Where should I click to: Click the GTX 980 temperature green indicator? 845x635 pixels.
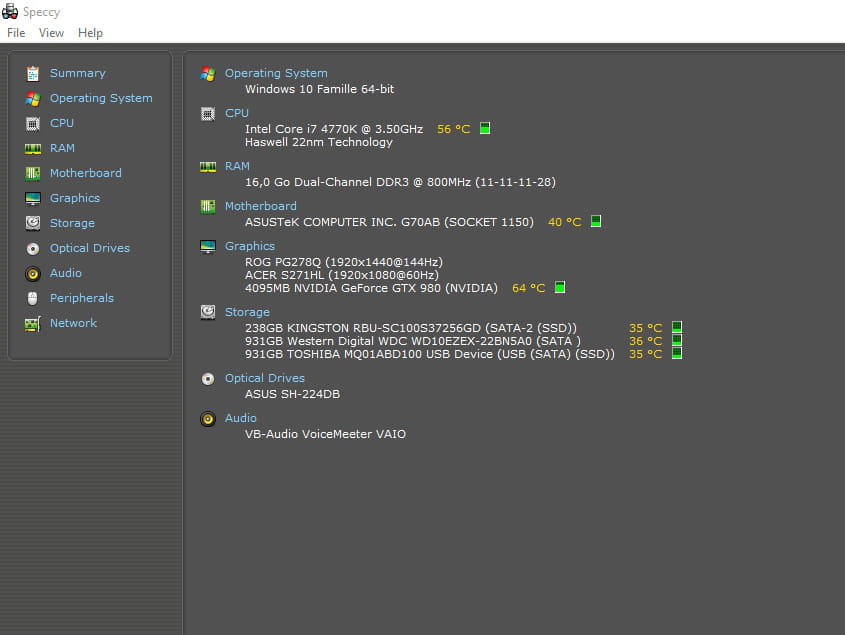coord(560,287)
